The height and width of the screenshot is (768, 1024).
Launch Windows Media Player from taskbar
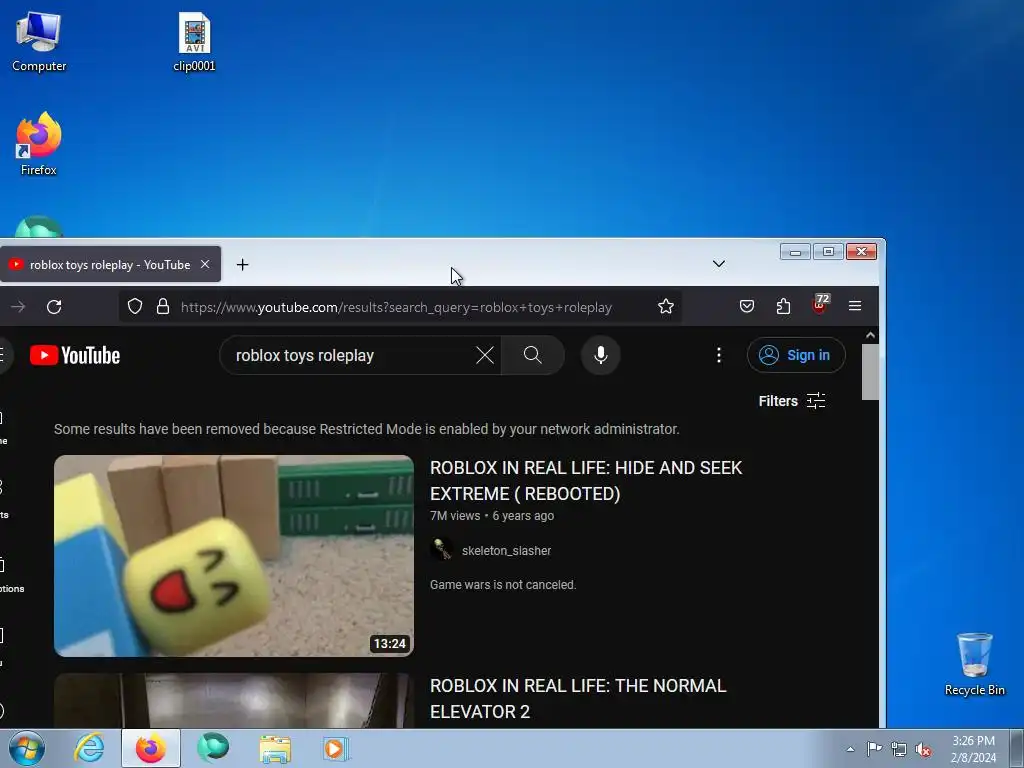click(x=336, y=748)
